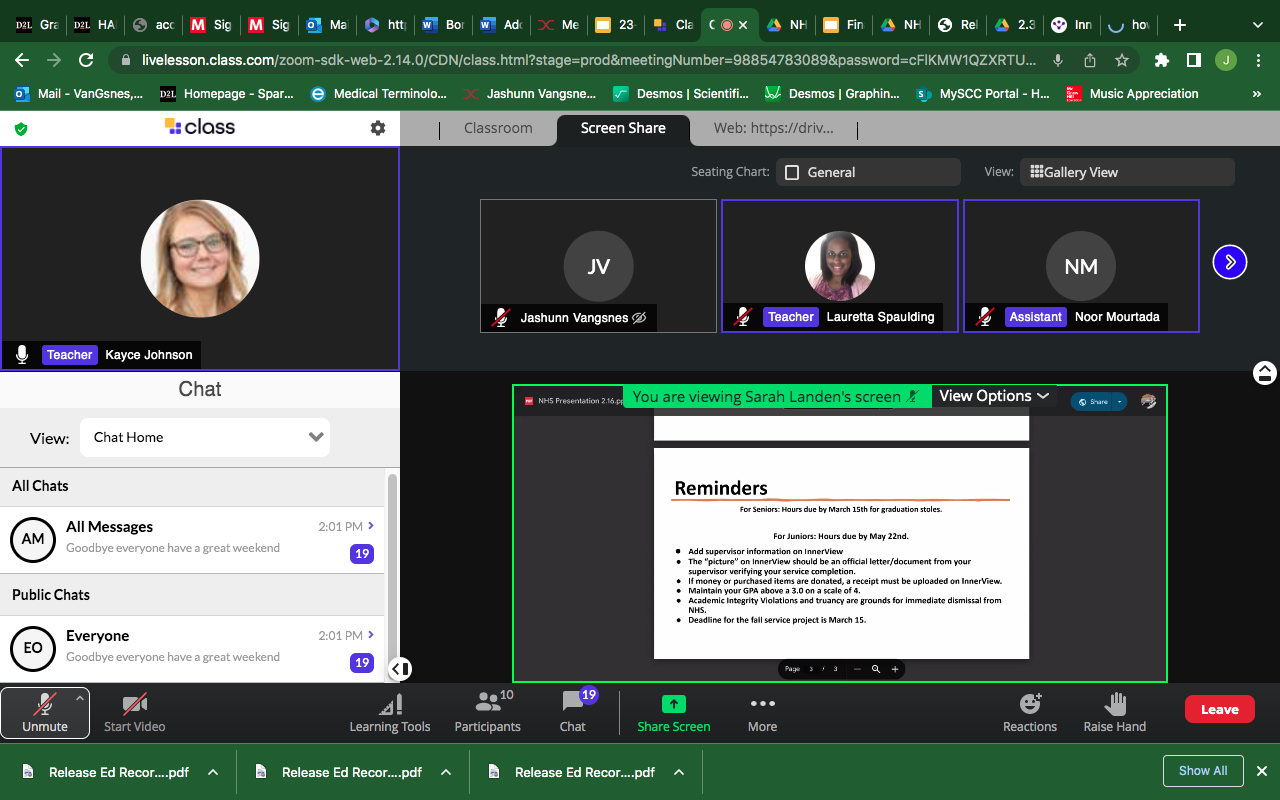Image resolution: width=1280 pixels, height=800 pixels.
Task: Reload the browser page
Action: click(x=86, y=60)
